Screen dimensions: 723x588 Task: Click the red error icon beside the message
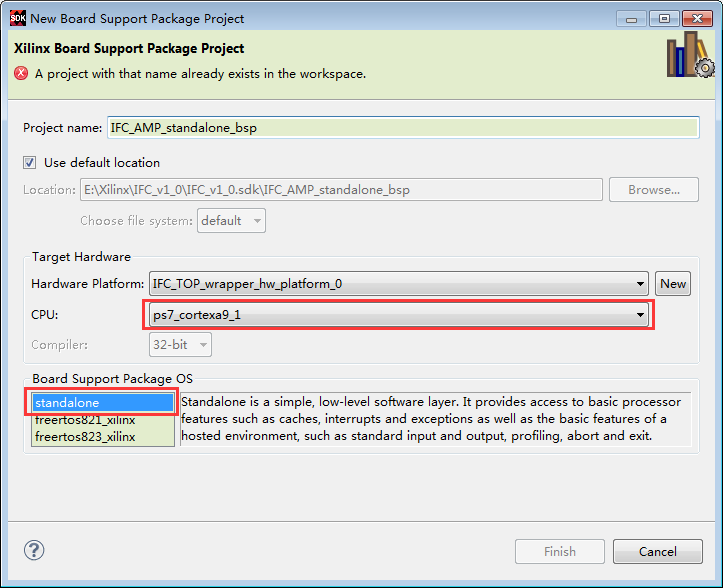click(x=21, y=73)
